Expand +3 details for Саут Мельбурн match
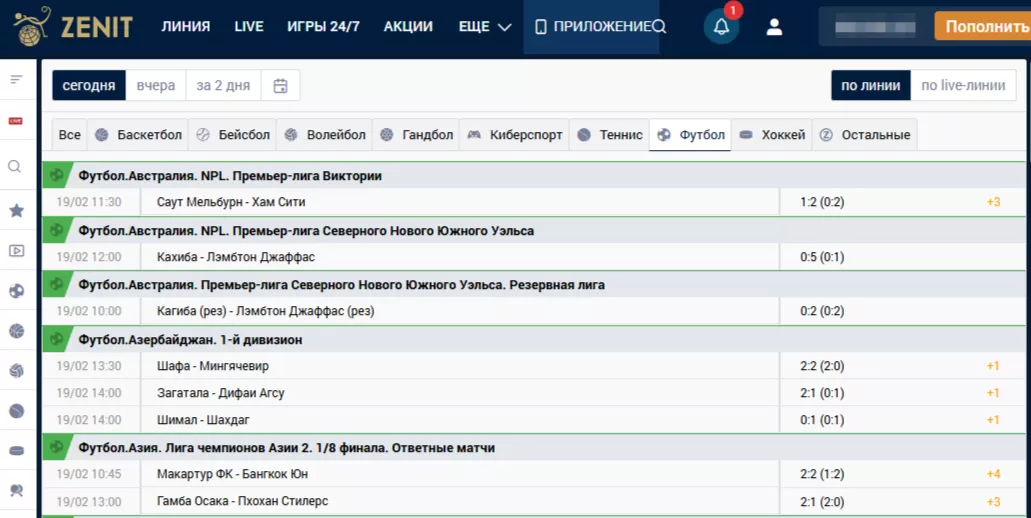 [x=993, y=202]
